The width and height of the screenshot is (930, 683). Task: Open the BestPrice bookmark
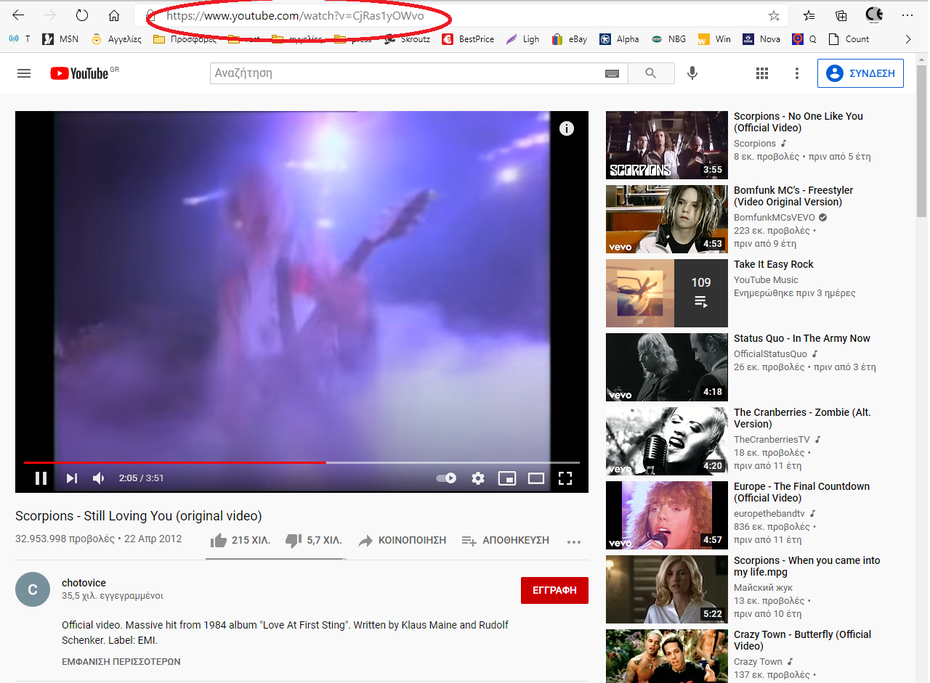[x=469, y=39]
